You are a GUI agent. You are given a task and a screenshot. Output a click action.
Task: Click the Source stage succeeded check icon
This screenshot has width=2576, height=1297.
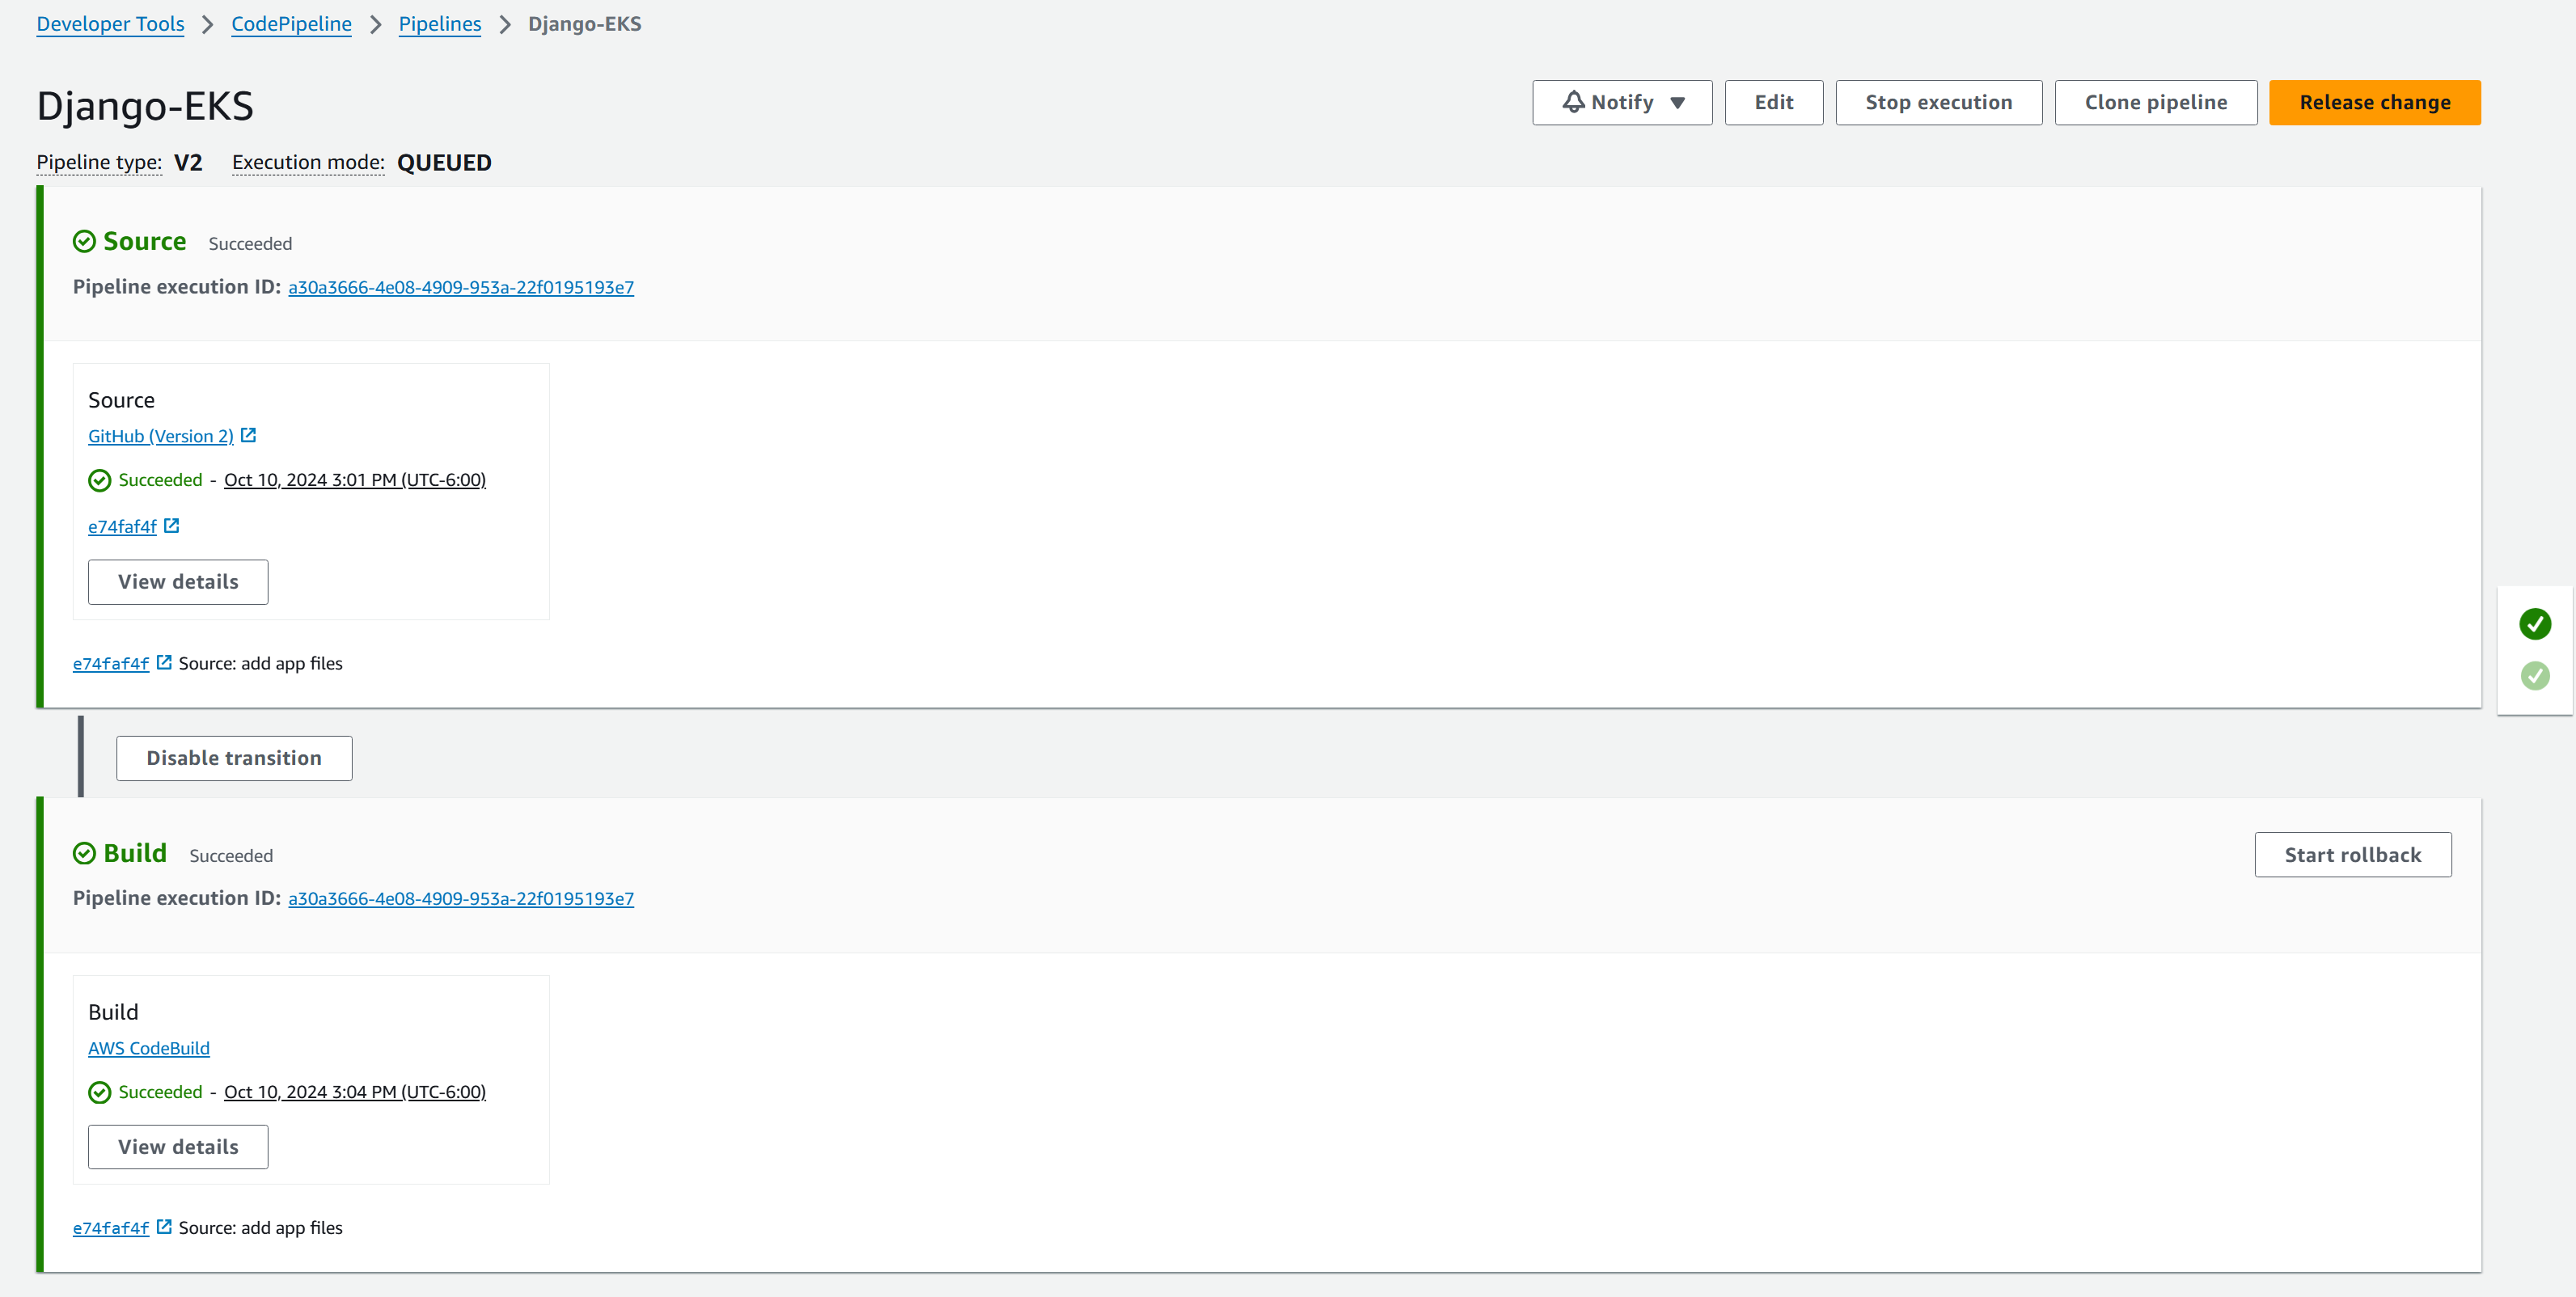[x=85, y=242]
